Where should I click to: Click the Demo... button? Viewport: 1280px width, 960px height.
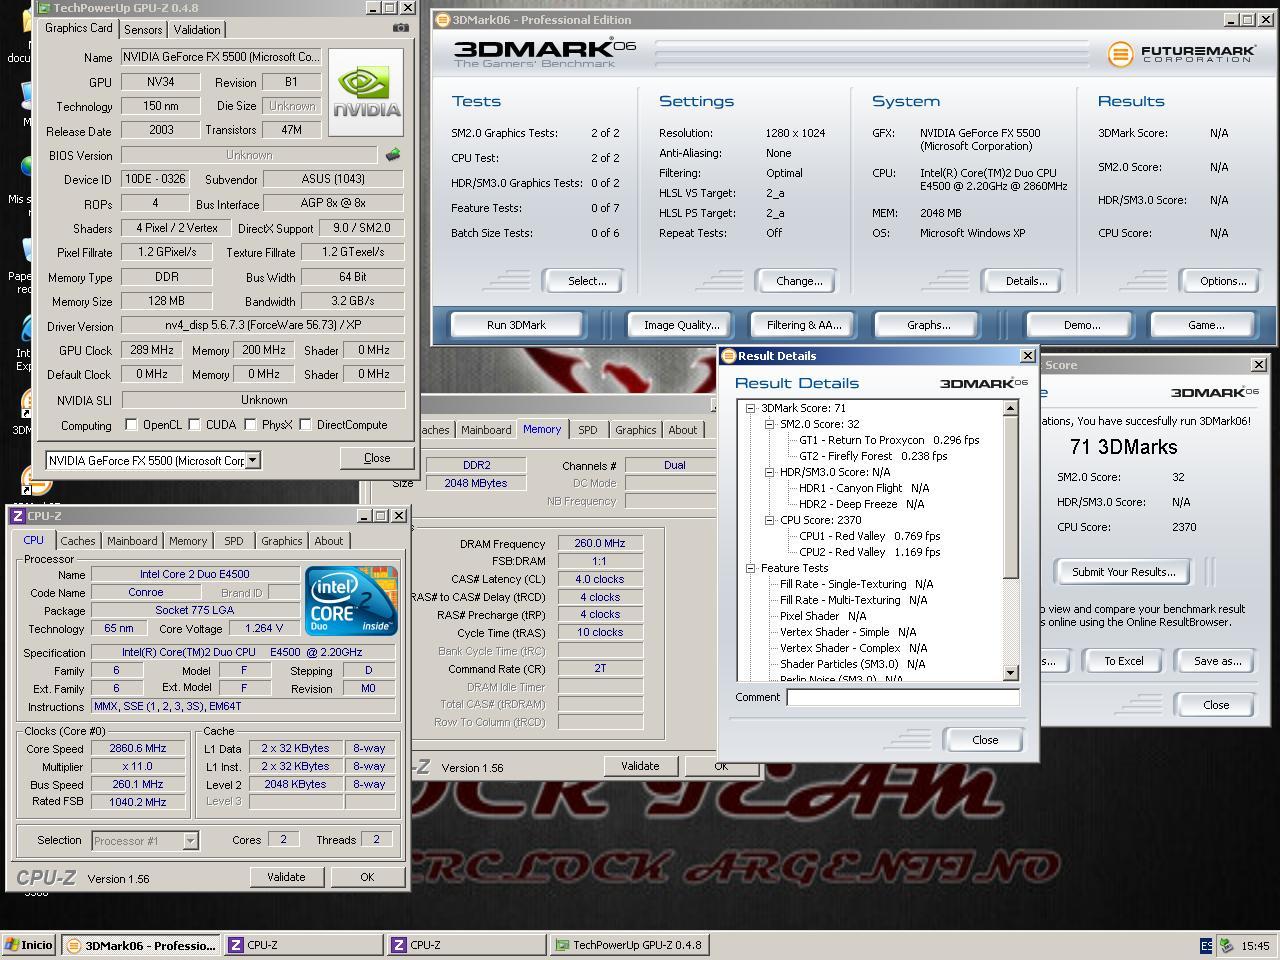(x=1081, y=325)
